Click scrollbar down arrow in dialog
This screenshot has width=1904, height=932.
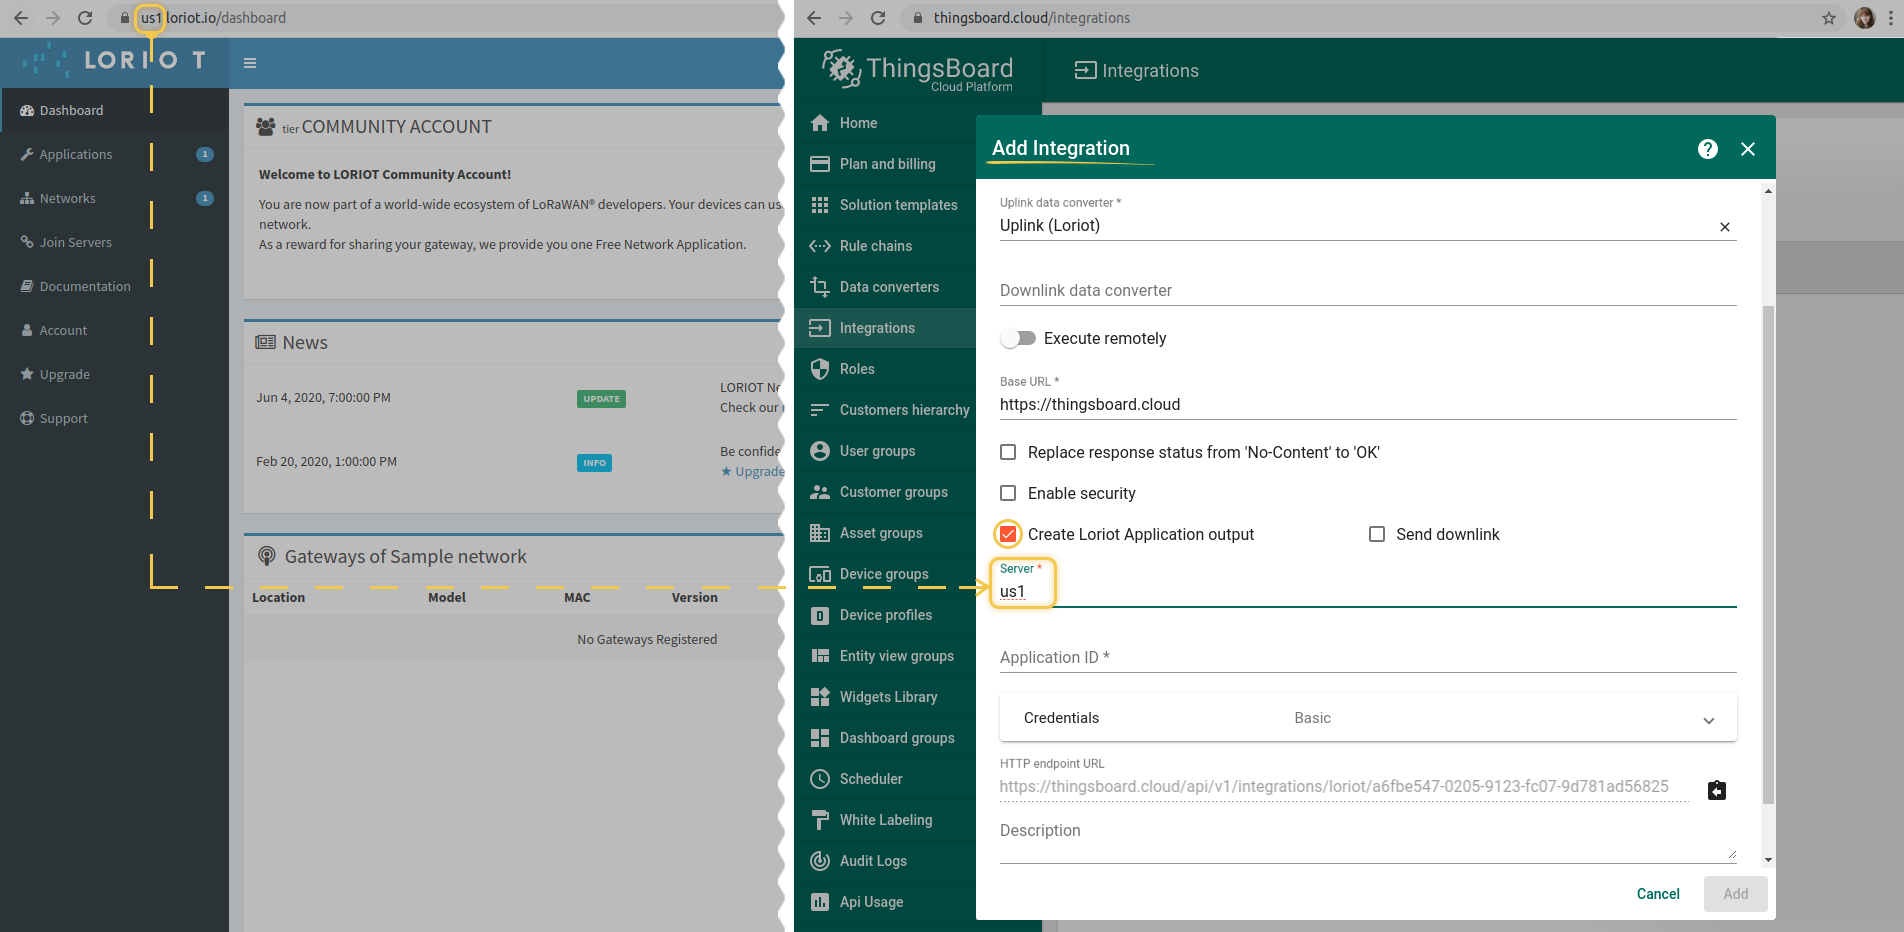[1768, 859]
